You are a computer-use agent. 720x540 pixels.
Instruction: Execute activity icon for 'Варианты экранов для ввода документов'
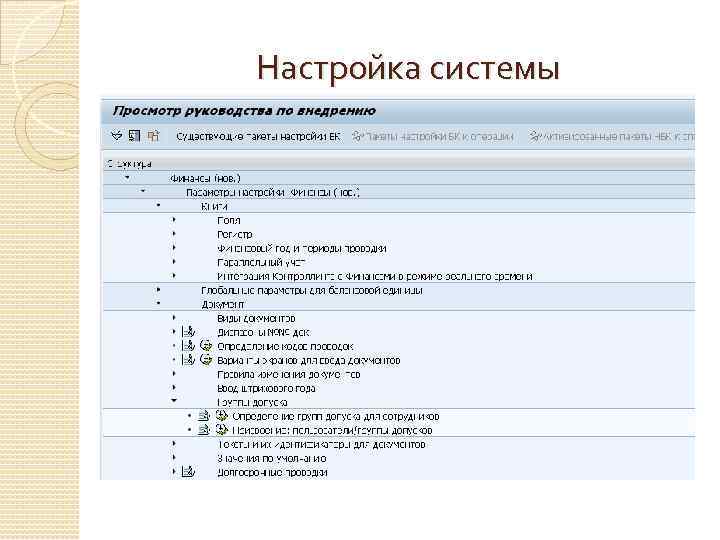[206, 360]
